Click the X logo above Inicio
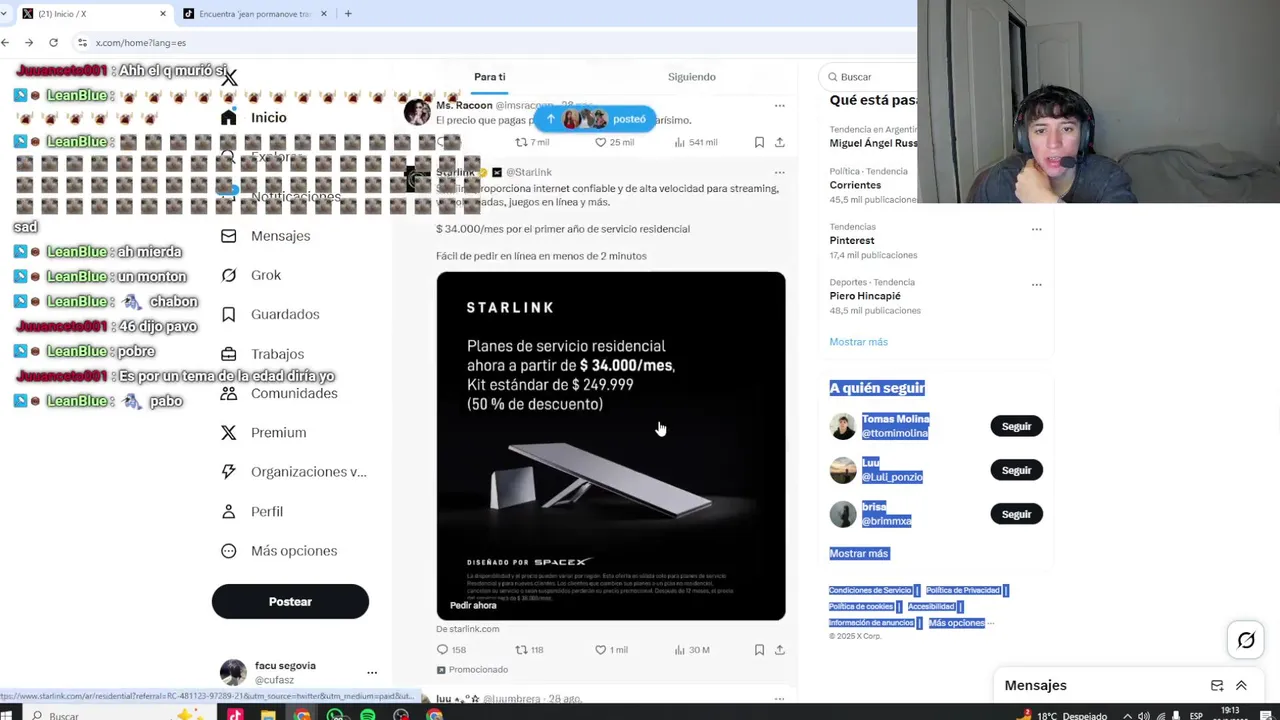This screenshot has width=1280, height=720. point(230,78)
